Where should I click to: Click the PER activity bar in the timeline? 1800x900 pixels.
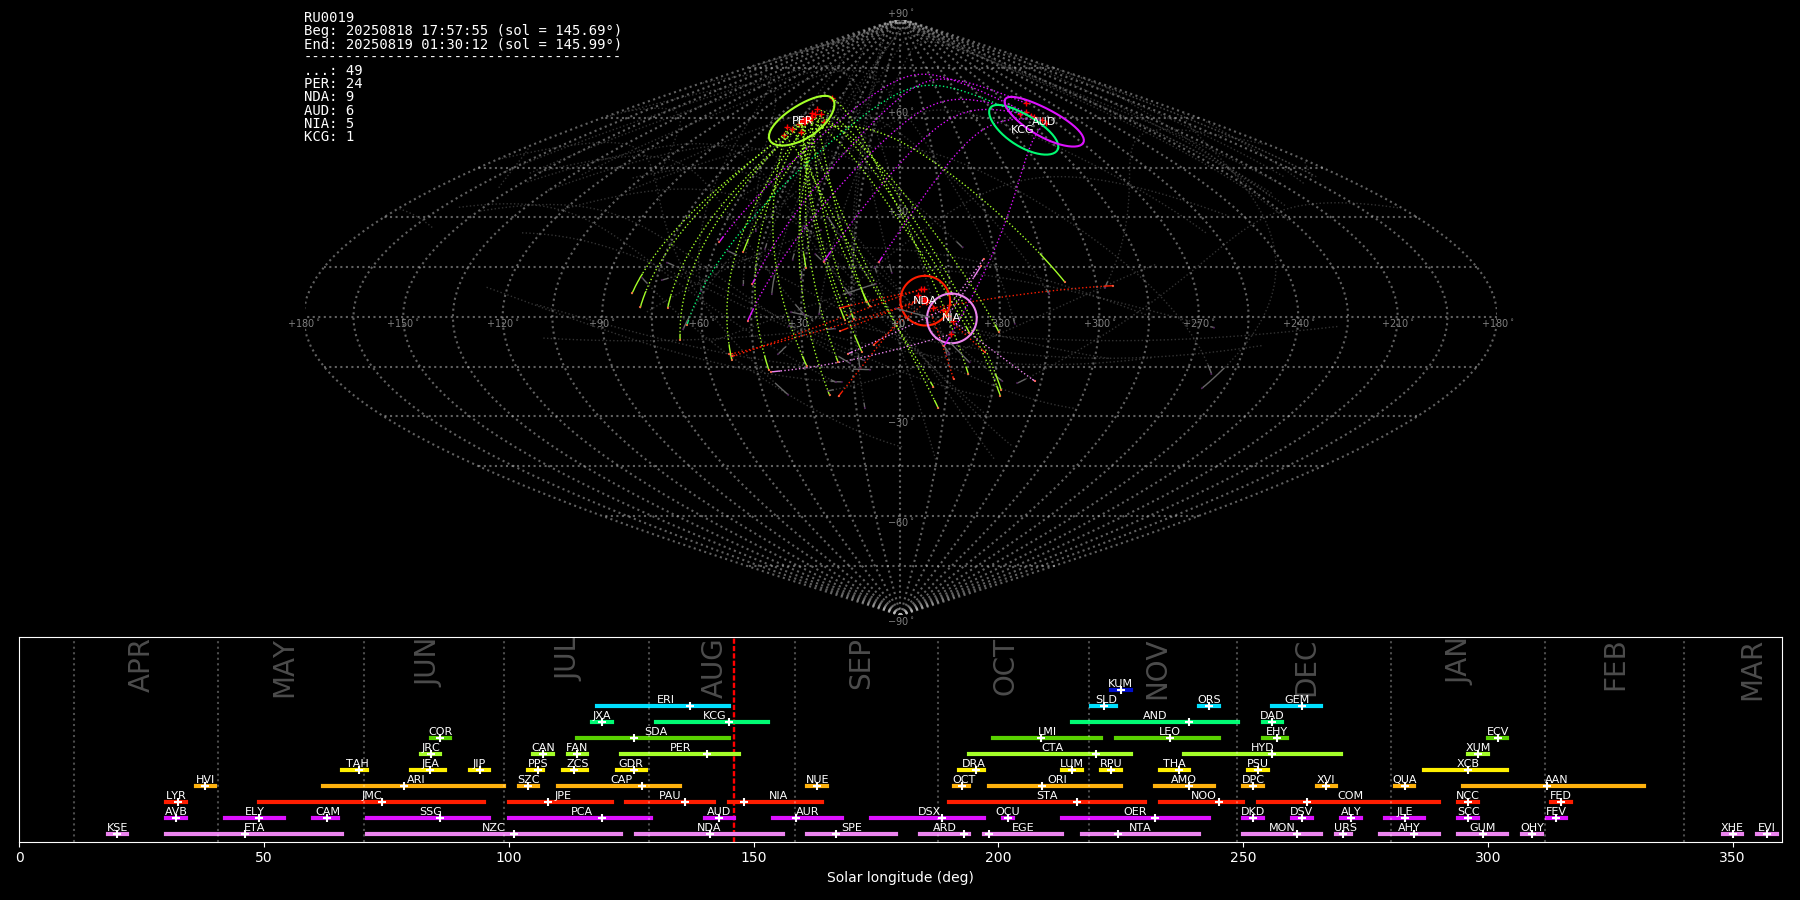pyautogui.click(x=680, y=754)
